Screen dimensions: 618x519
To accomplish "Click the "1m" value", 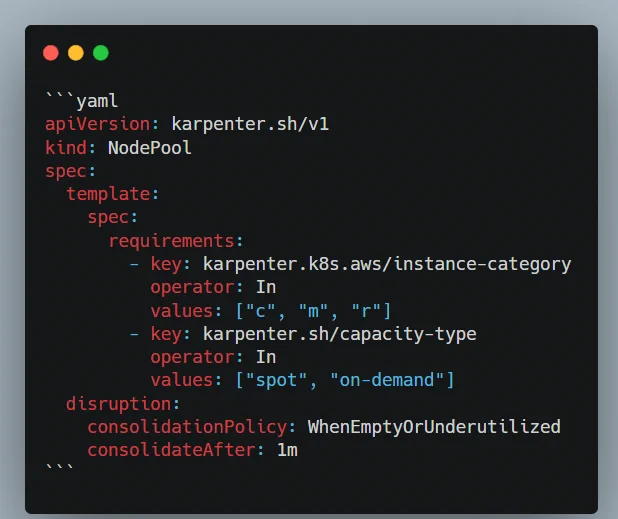I will tap(287, 450).
